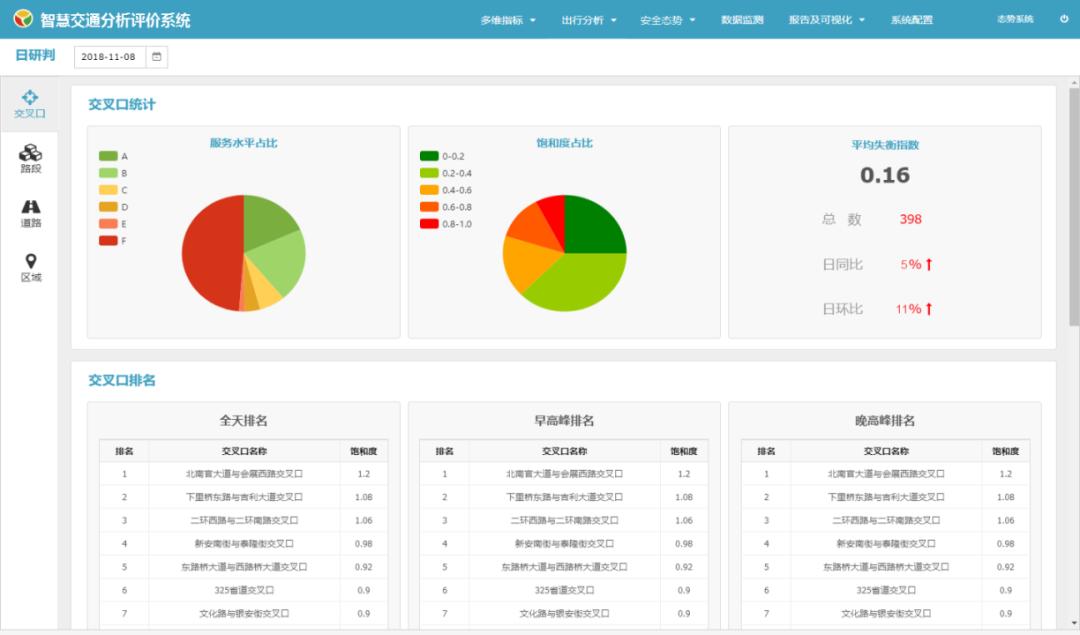Open the 报告及可视化 dropdown menu
The width and height of the screenshot is (1080, 635).
pyautogui.click(x=826, y=20)
